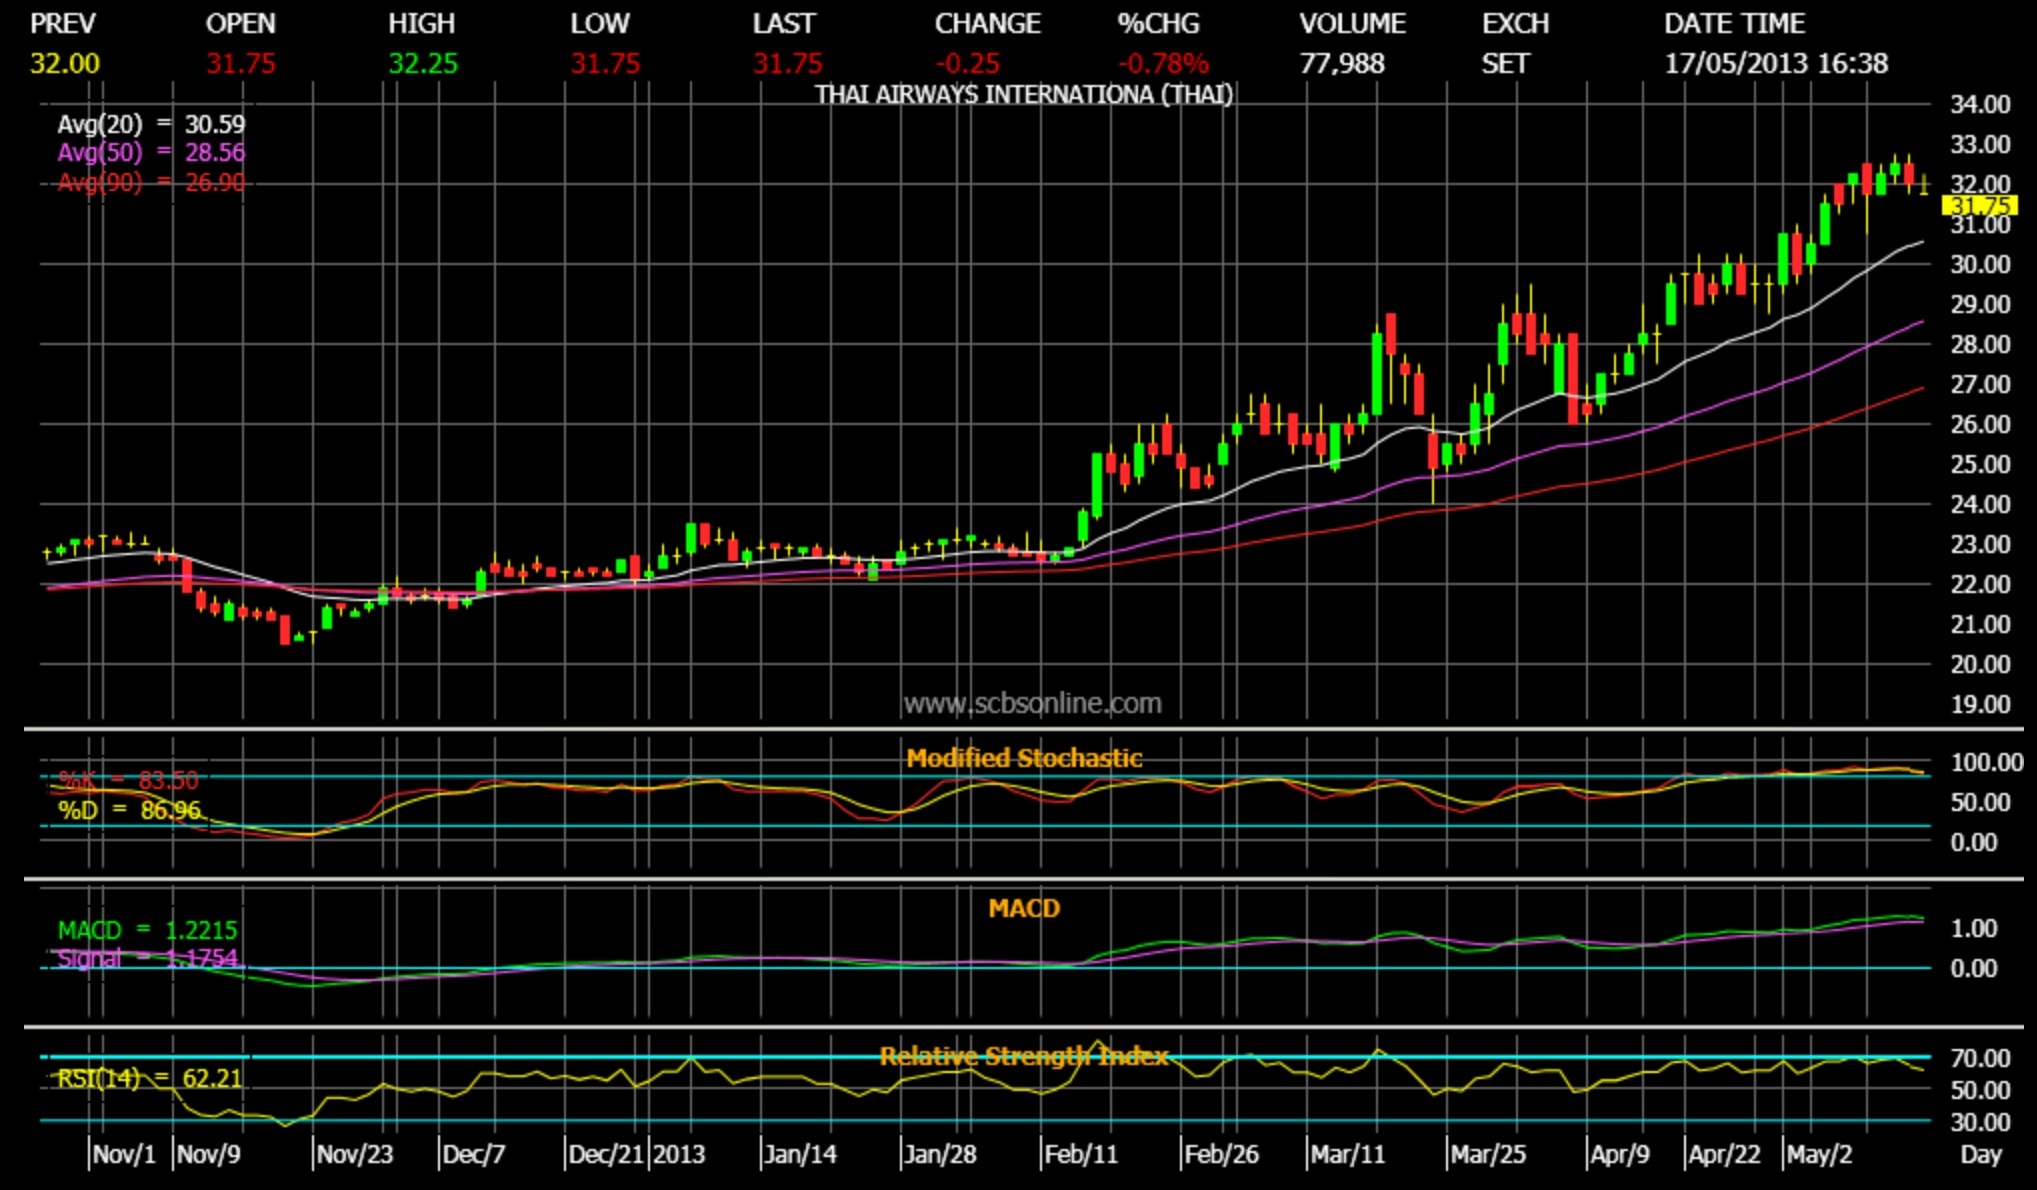Image resolution: width=2037 pixels, height=1190 pixels.
Task: Click the Apr/9 date axis label
Action: [x=1620, y=1154]
